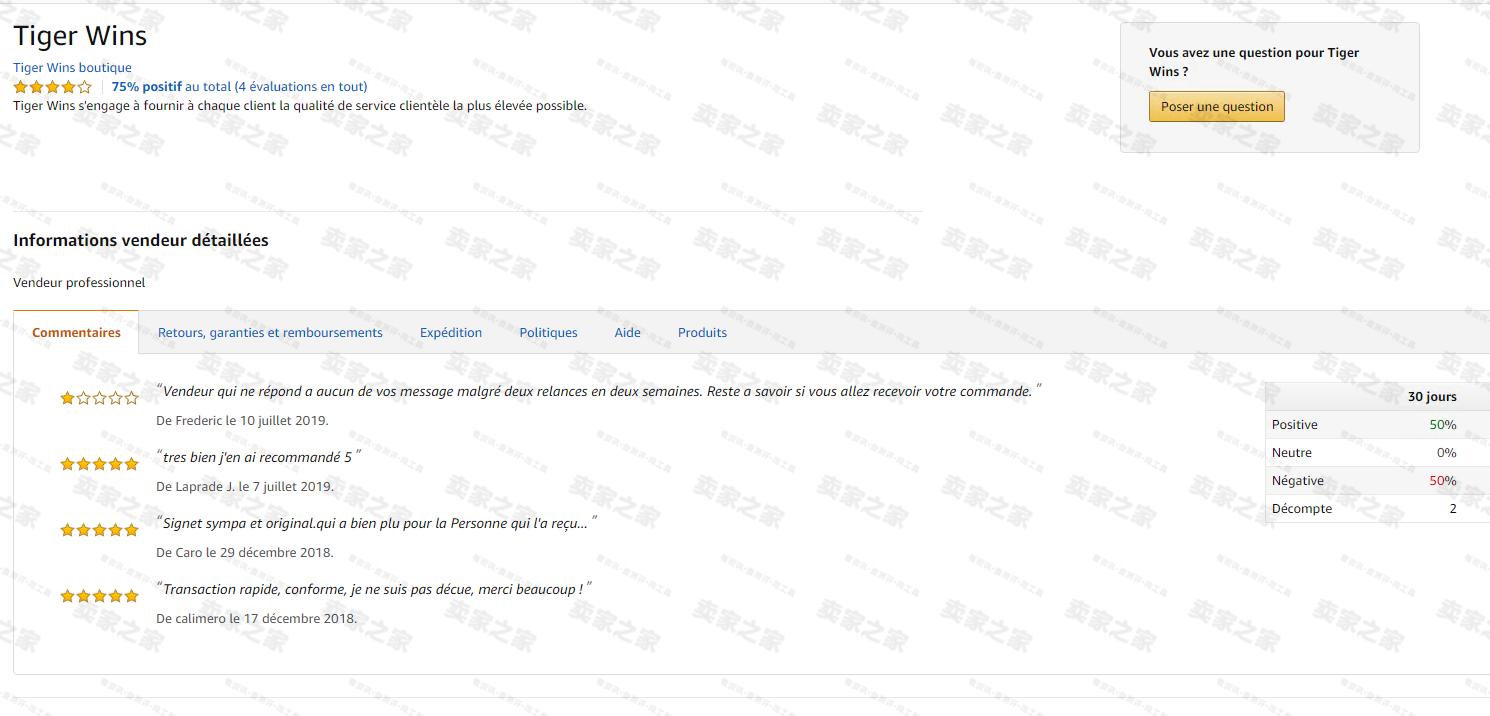Viewport: 1490px width, 716px height.
Task: Click the five-star rating on Caro's review
Action: [99, 530]
